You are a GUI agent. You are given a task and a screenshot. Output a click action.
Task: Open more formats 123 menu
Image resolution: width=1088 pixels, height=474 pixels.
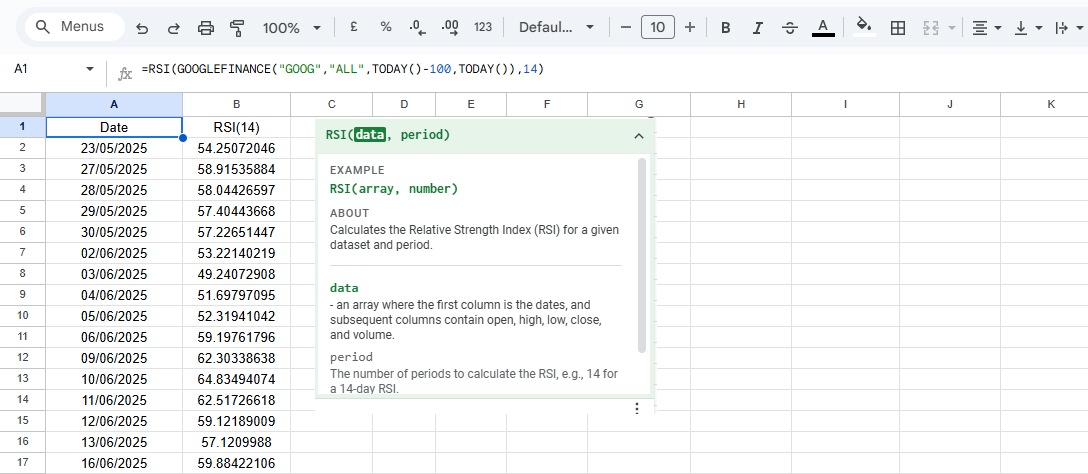[483, 27]
